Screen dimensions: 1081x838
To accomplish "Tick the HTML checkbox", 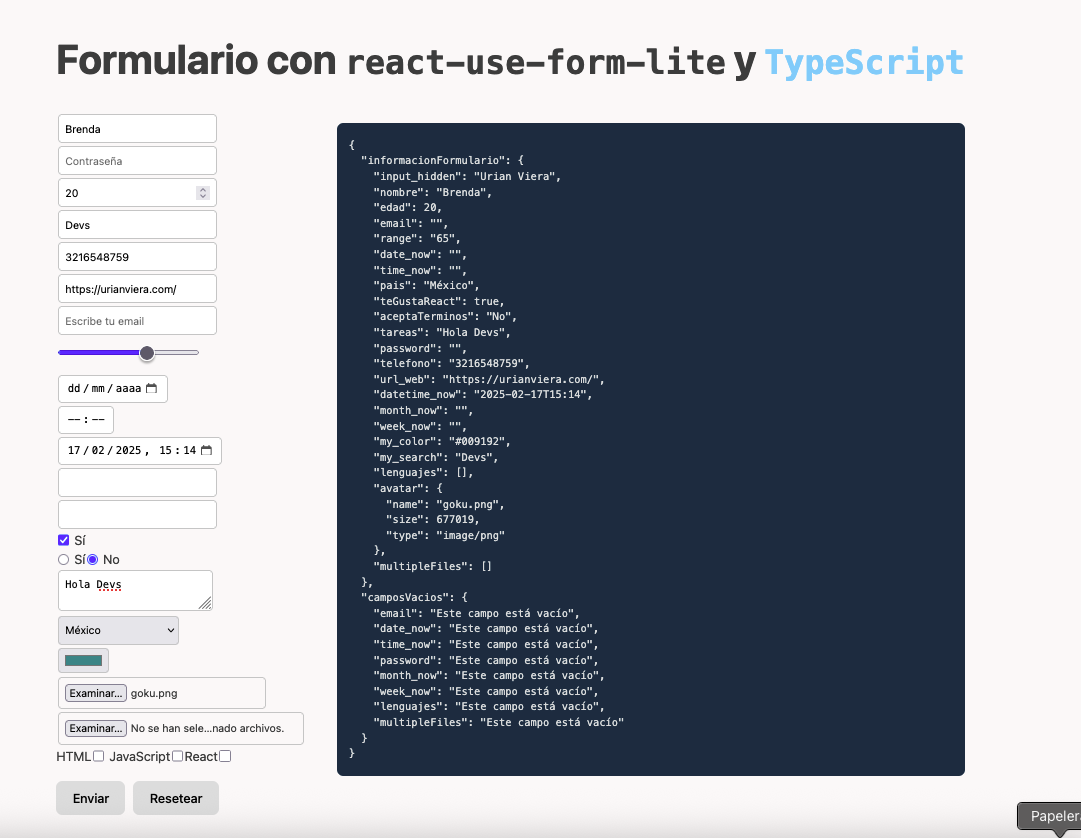I will (99, 756).
